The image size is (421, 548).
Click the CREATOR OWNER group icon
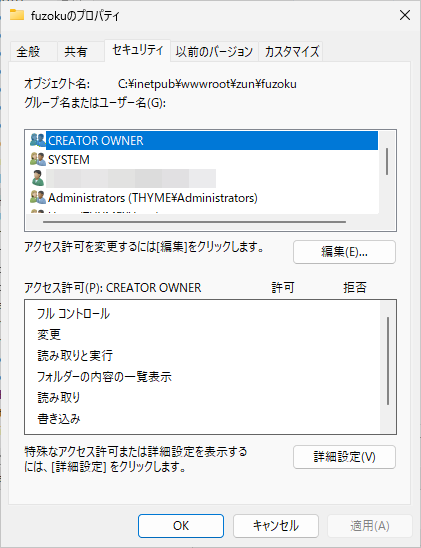pyautogui.click(x=38, y=140)
